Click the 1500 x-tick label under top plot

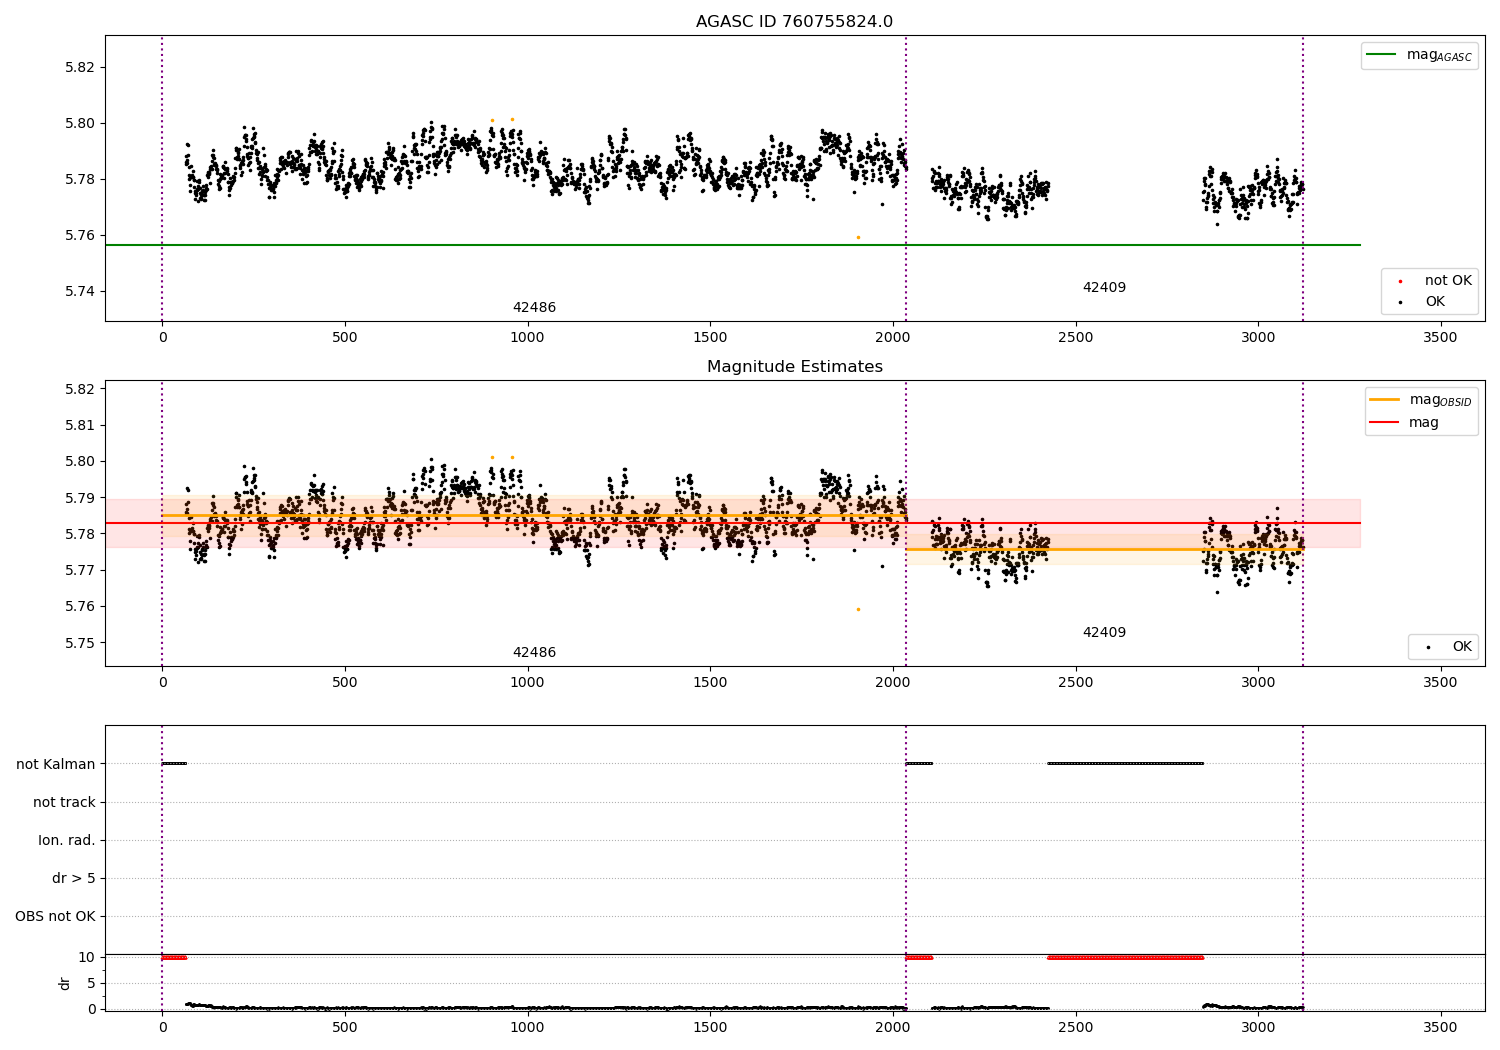pyautogui.click(x=710, y=338)
